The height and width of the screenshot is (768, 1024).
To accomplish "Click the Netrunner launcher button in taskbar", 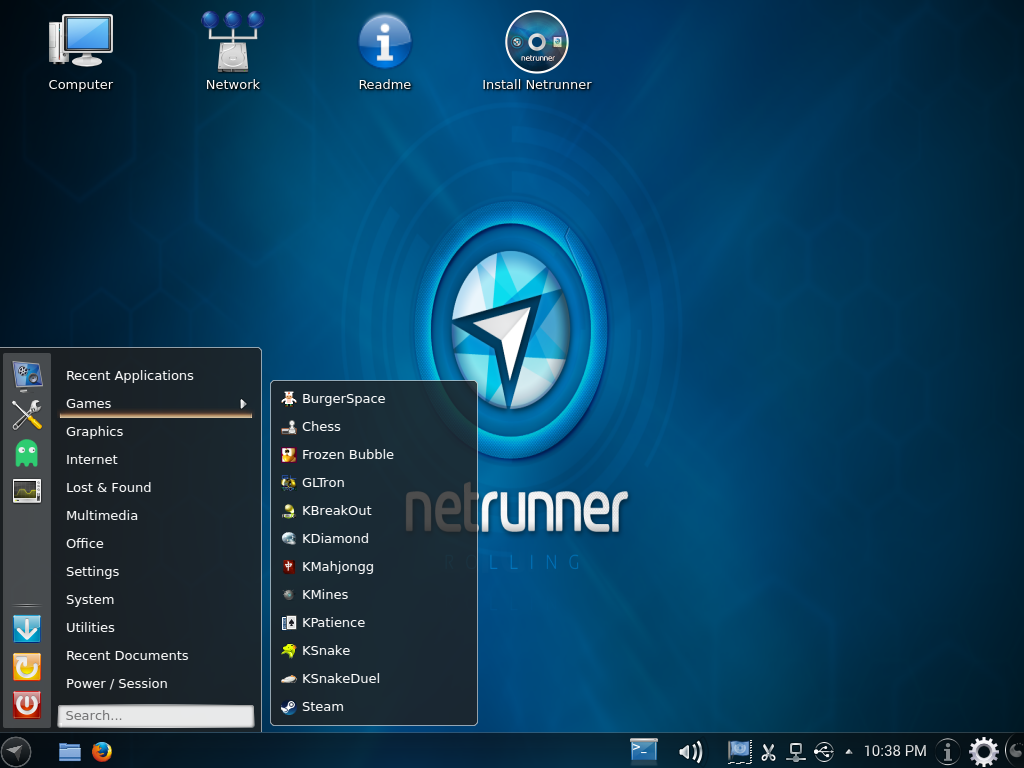I will click(16, 751).
